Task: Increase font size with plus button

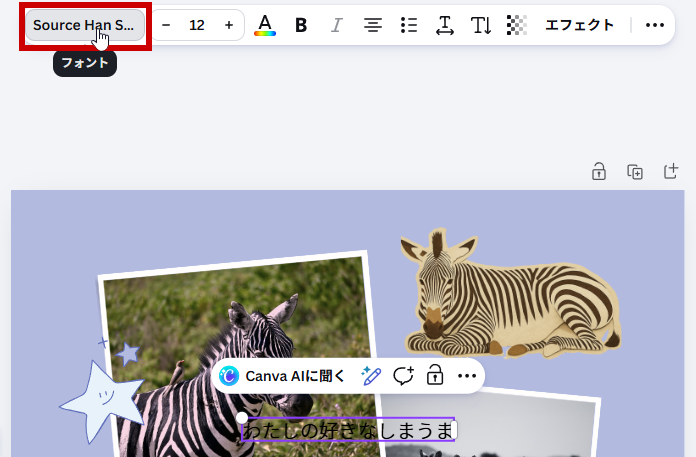Action: pos(229,25)
